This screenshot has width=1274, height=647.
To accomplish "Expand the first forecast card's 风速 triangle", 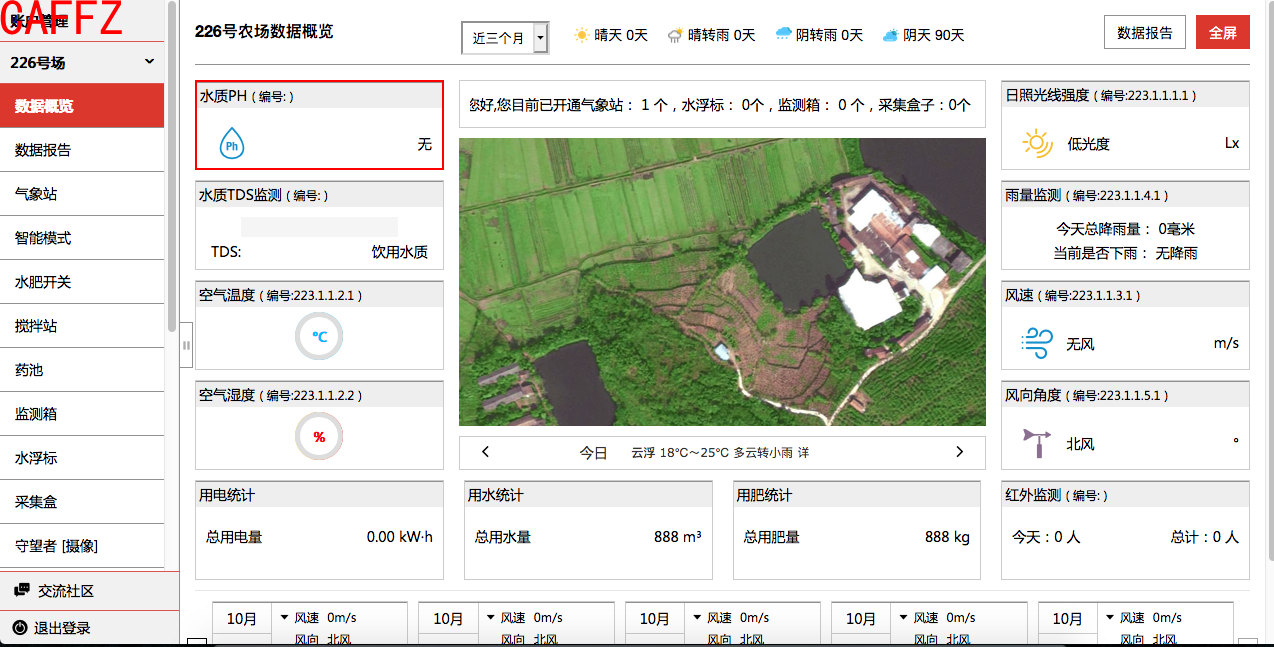I will (x=284, y=618).
